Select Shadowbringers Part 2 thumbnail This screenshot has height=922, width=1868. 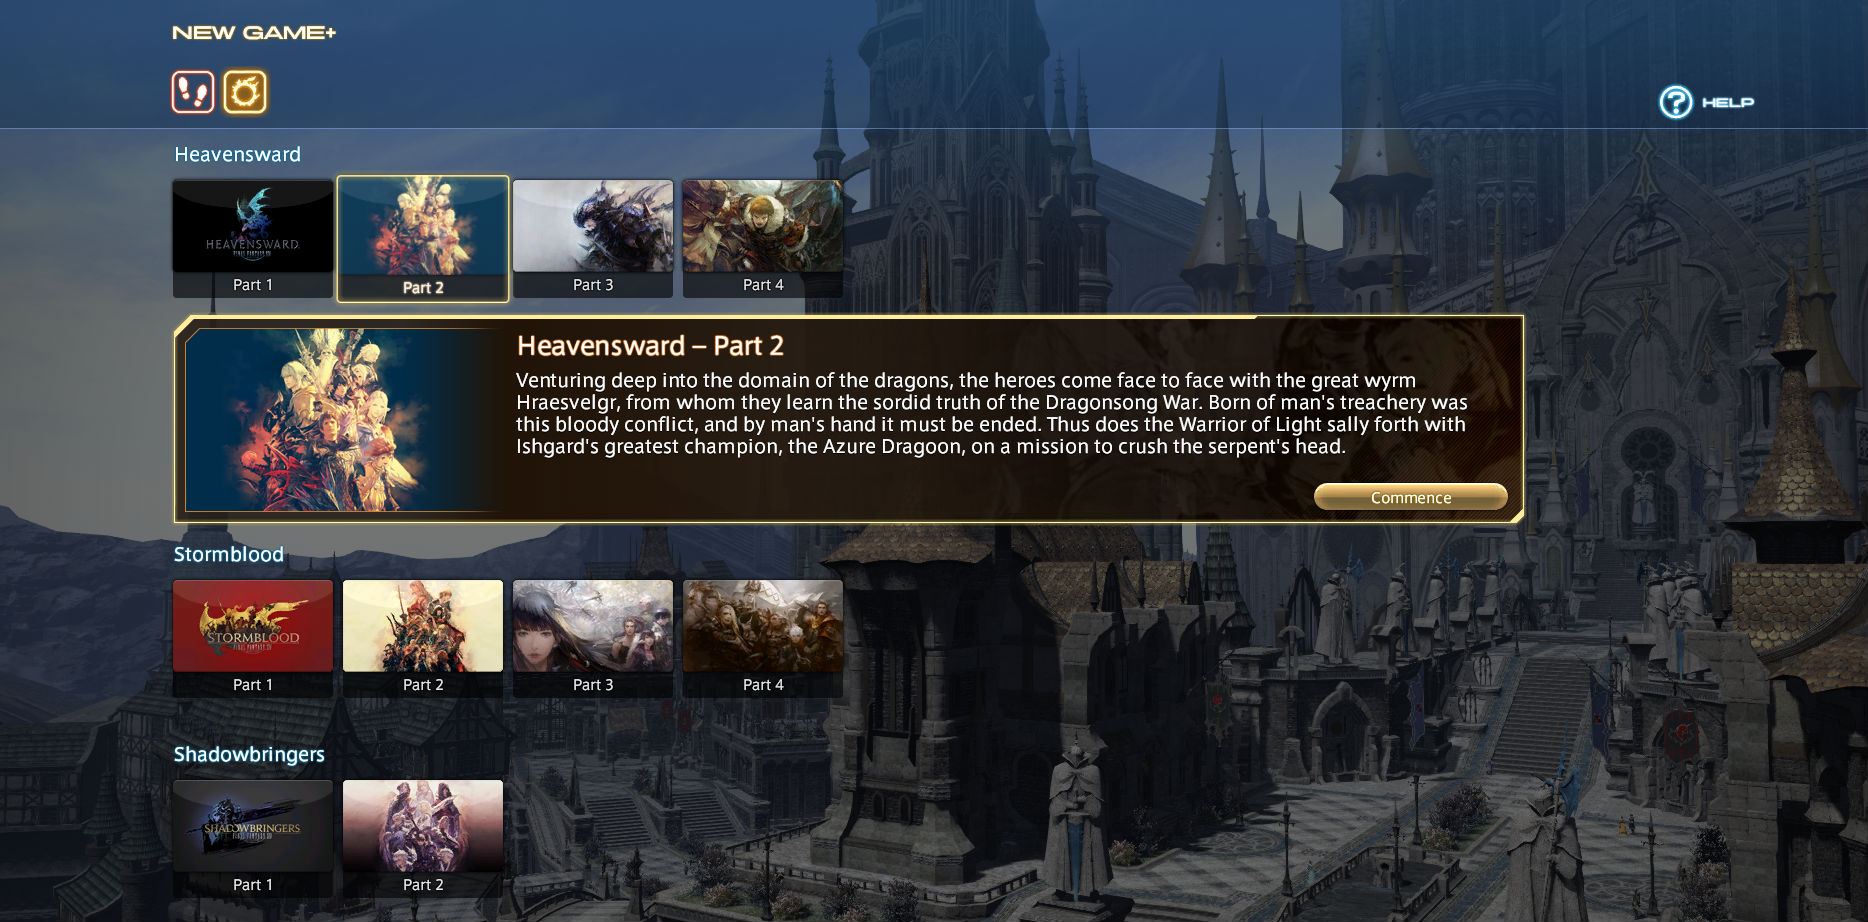click(423, 838)
